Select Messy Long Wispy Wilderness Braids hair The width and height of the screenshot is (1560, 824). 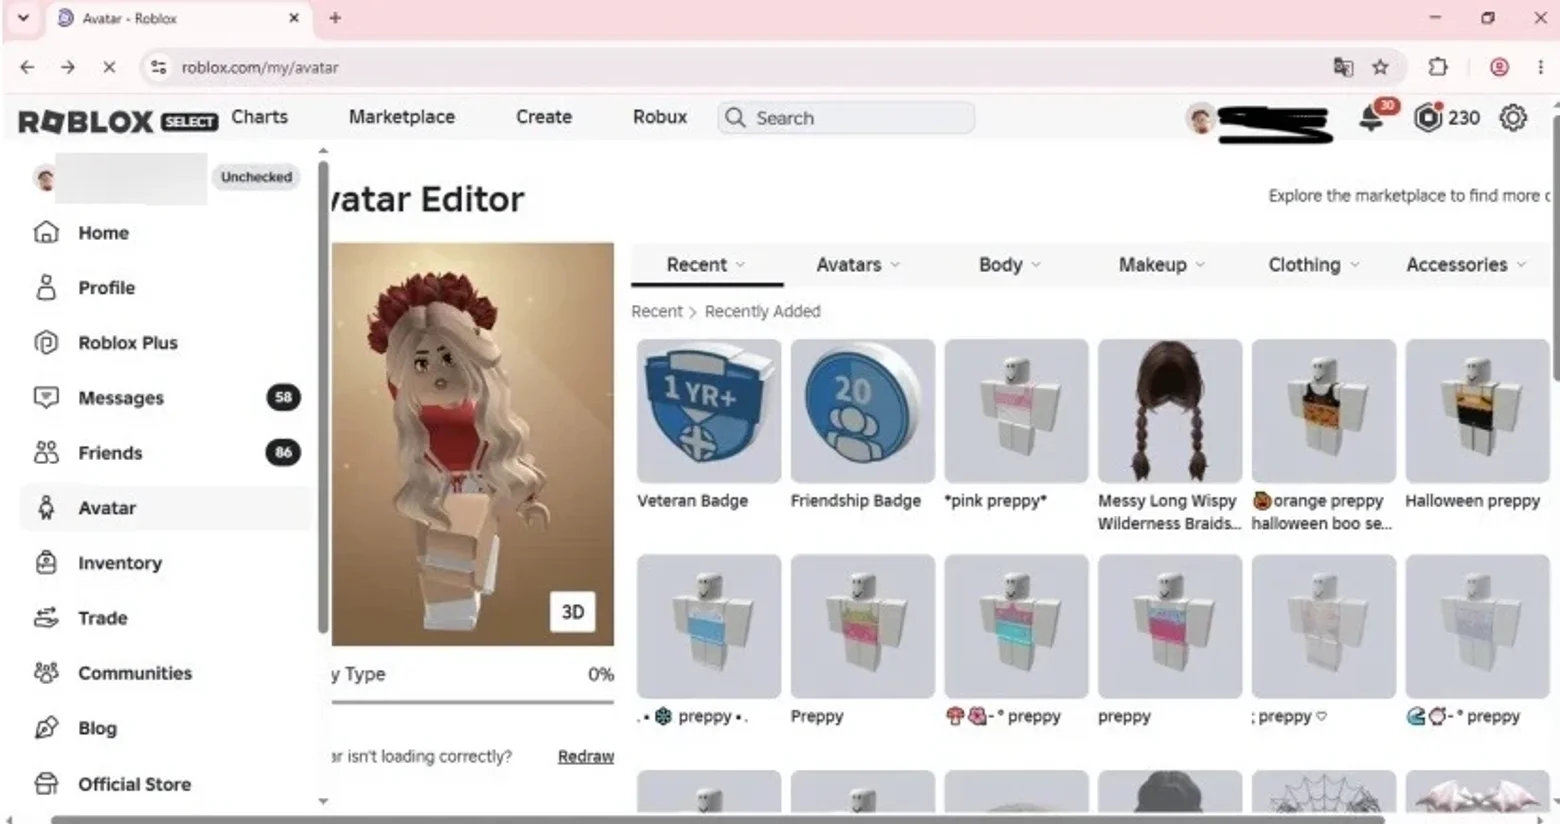(x=1170, y=436)
